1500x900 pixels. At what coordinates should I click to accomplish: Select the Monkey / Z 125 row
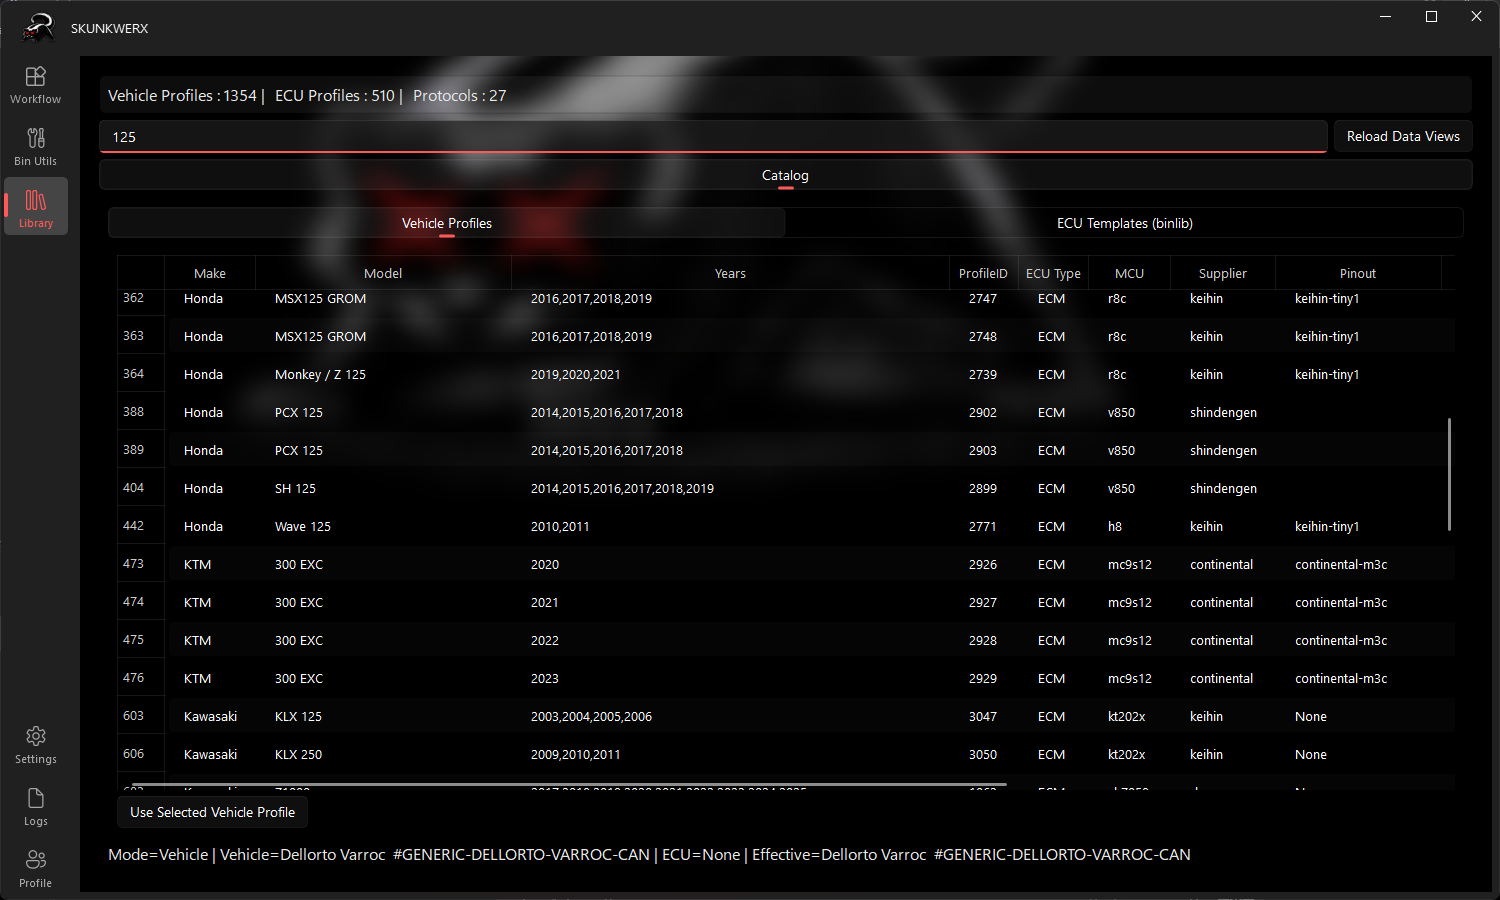coord(786,375)
